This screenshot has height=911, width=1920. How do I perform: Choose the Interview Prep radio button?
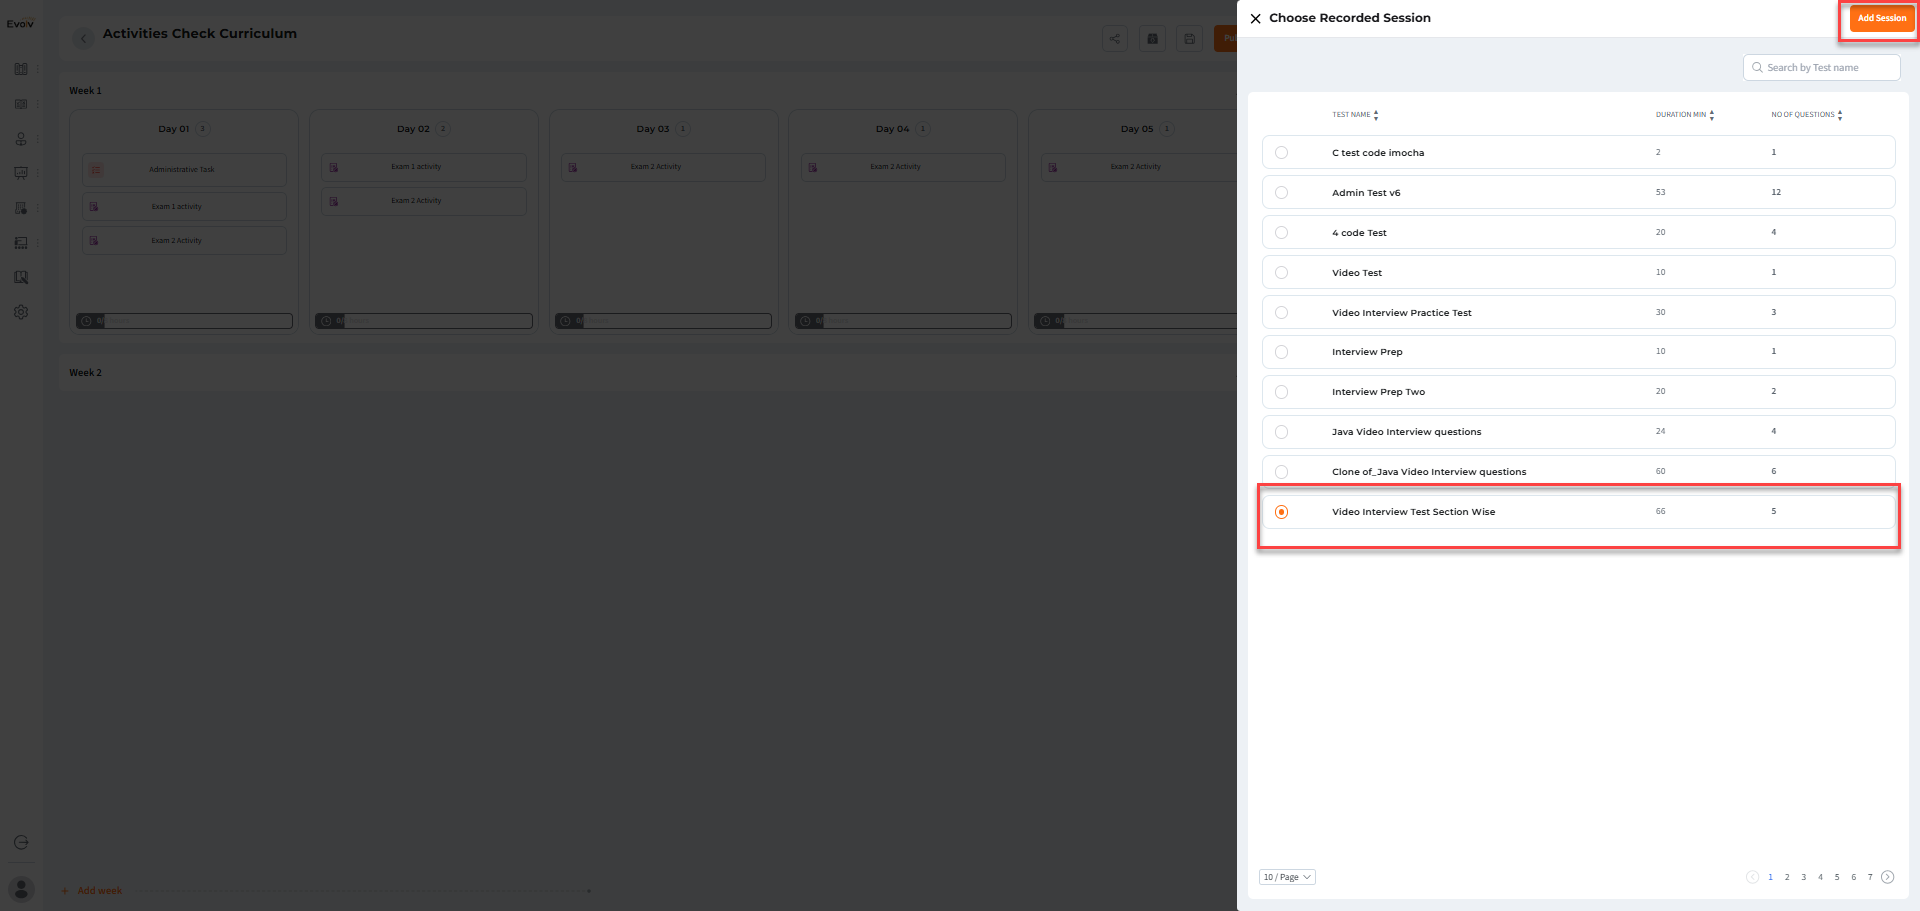coord(1281,352)
